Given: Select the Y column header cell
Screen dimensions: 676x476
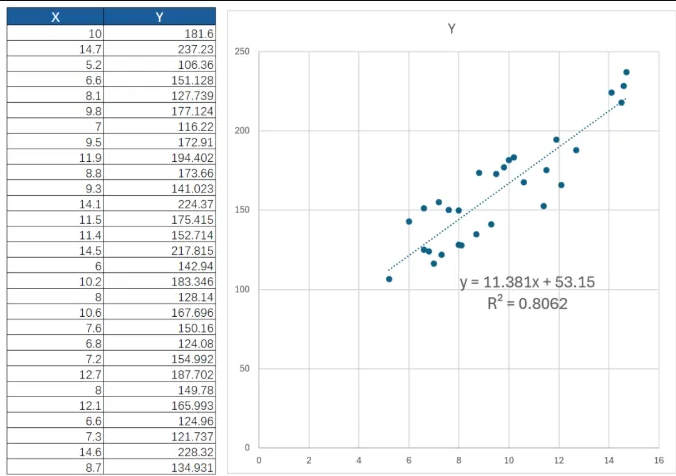Looking at the screenshot, I should pos(160,16).
